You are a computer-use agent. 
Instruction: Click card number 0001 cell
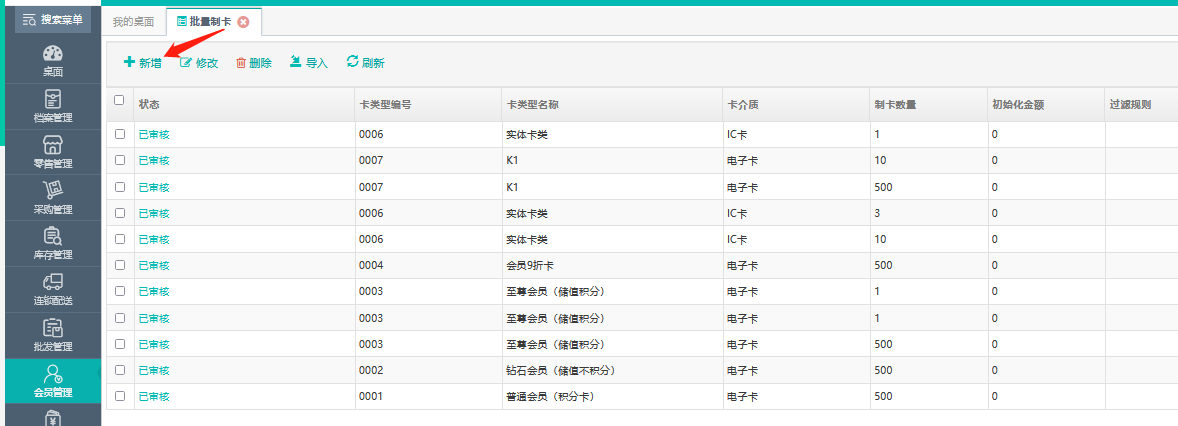point(428,397)
